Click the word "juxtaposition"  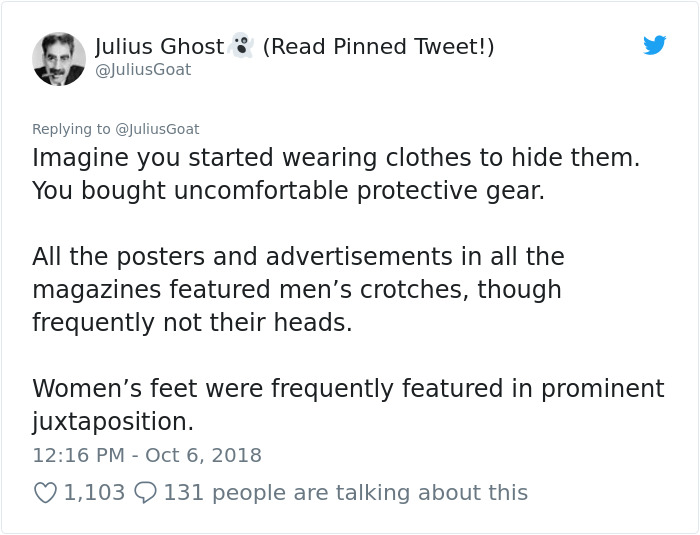pyautogui.click(x=112, y=421)
